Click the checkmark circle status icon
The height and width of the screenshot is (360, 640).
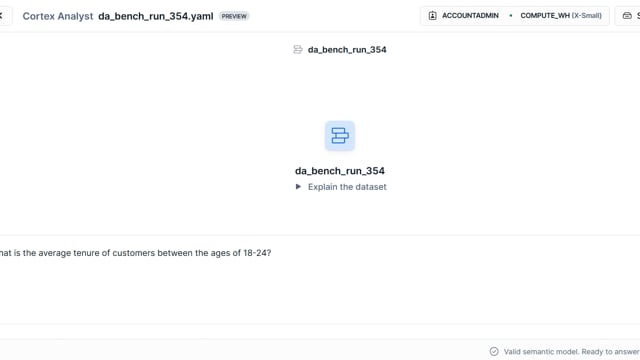click(x=494, y=351)
